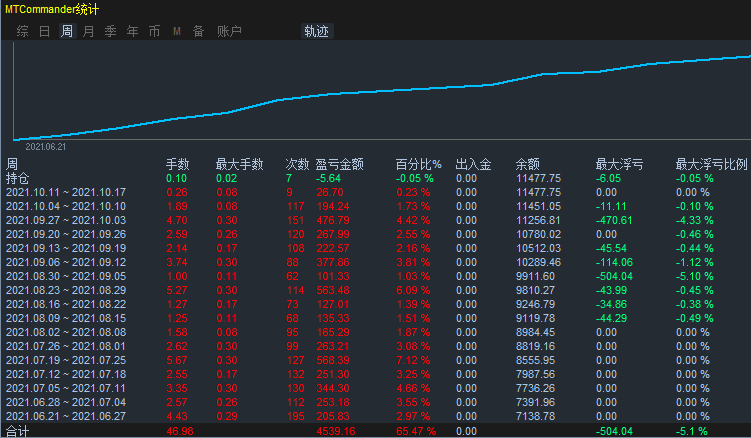Click profit amount 563.48
Screen dimensions: 751x438
pyautogui.click(x=333, y=290)
